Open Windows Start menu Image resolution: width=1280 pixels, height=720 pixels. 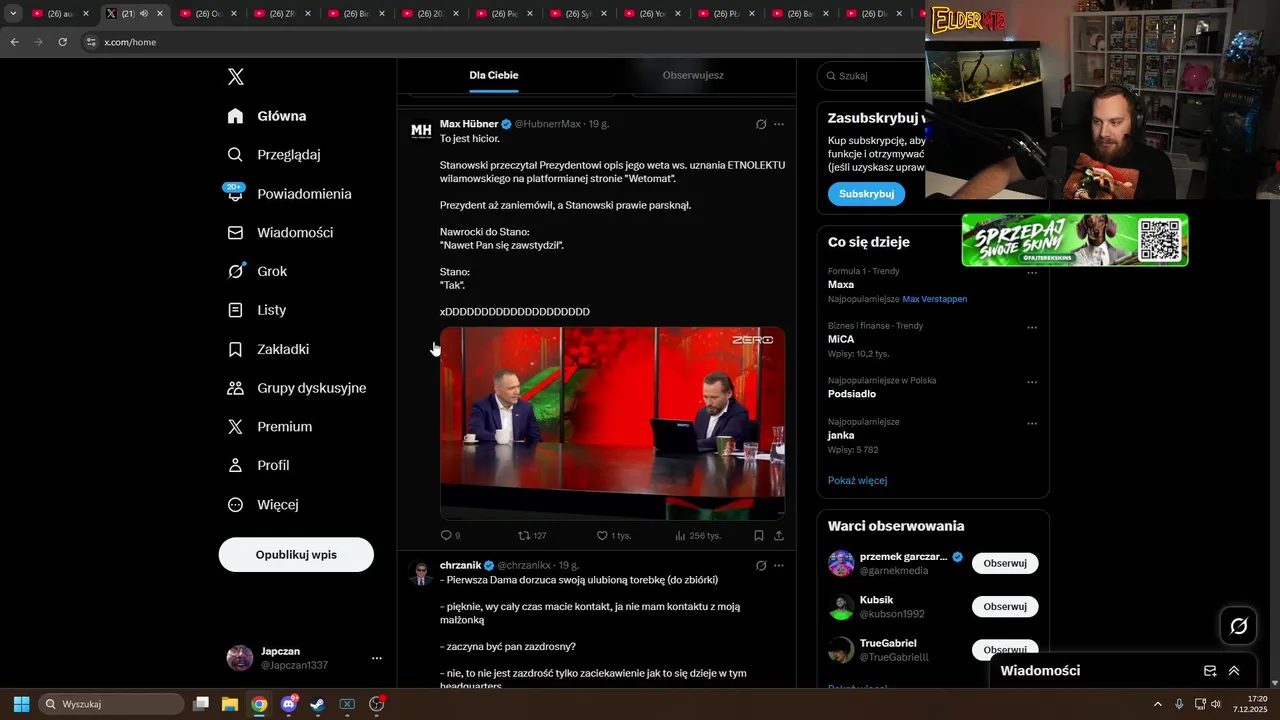pyautogui.click(x=21, y=704)
